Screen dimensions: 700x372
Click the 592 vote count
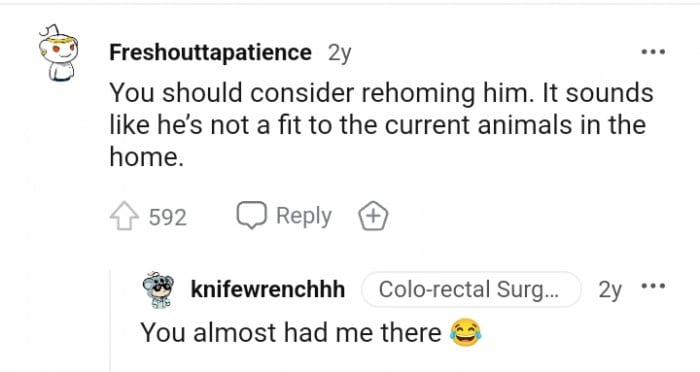coord(167,217)
